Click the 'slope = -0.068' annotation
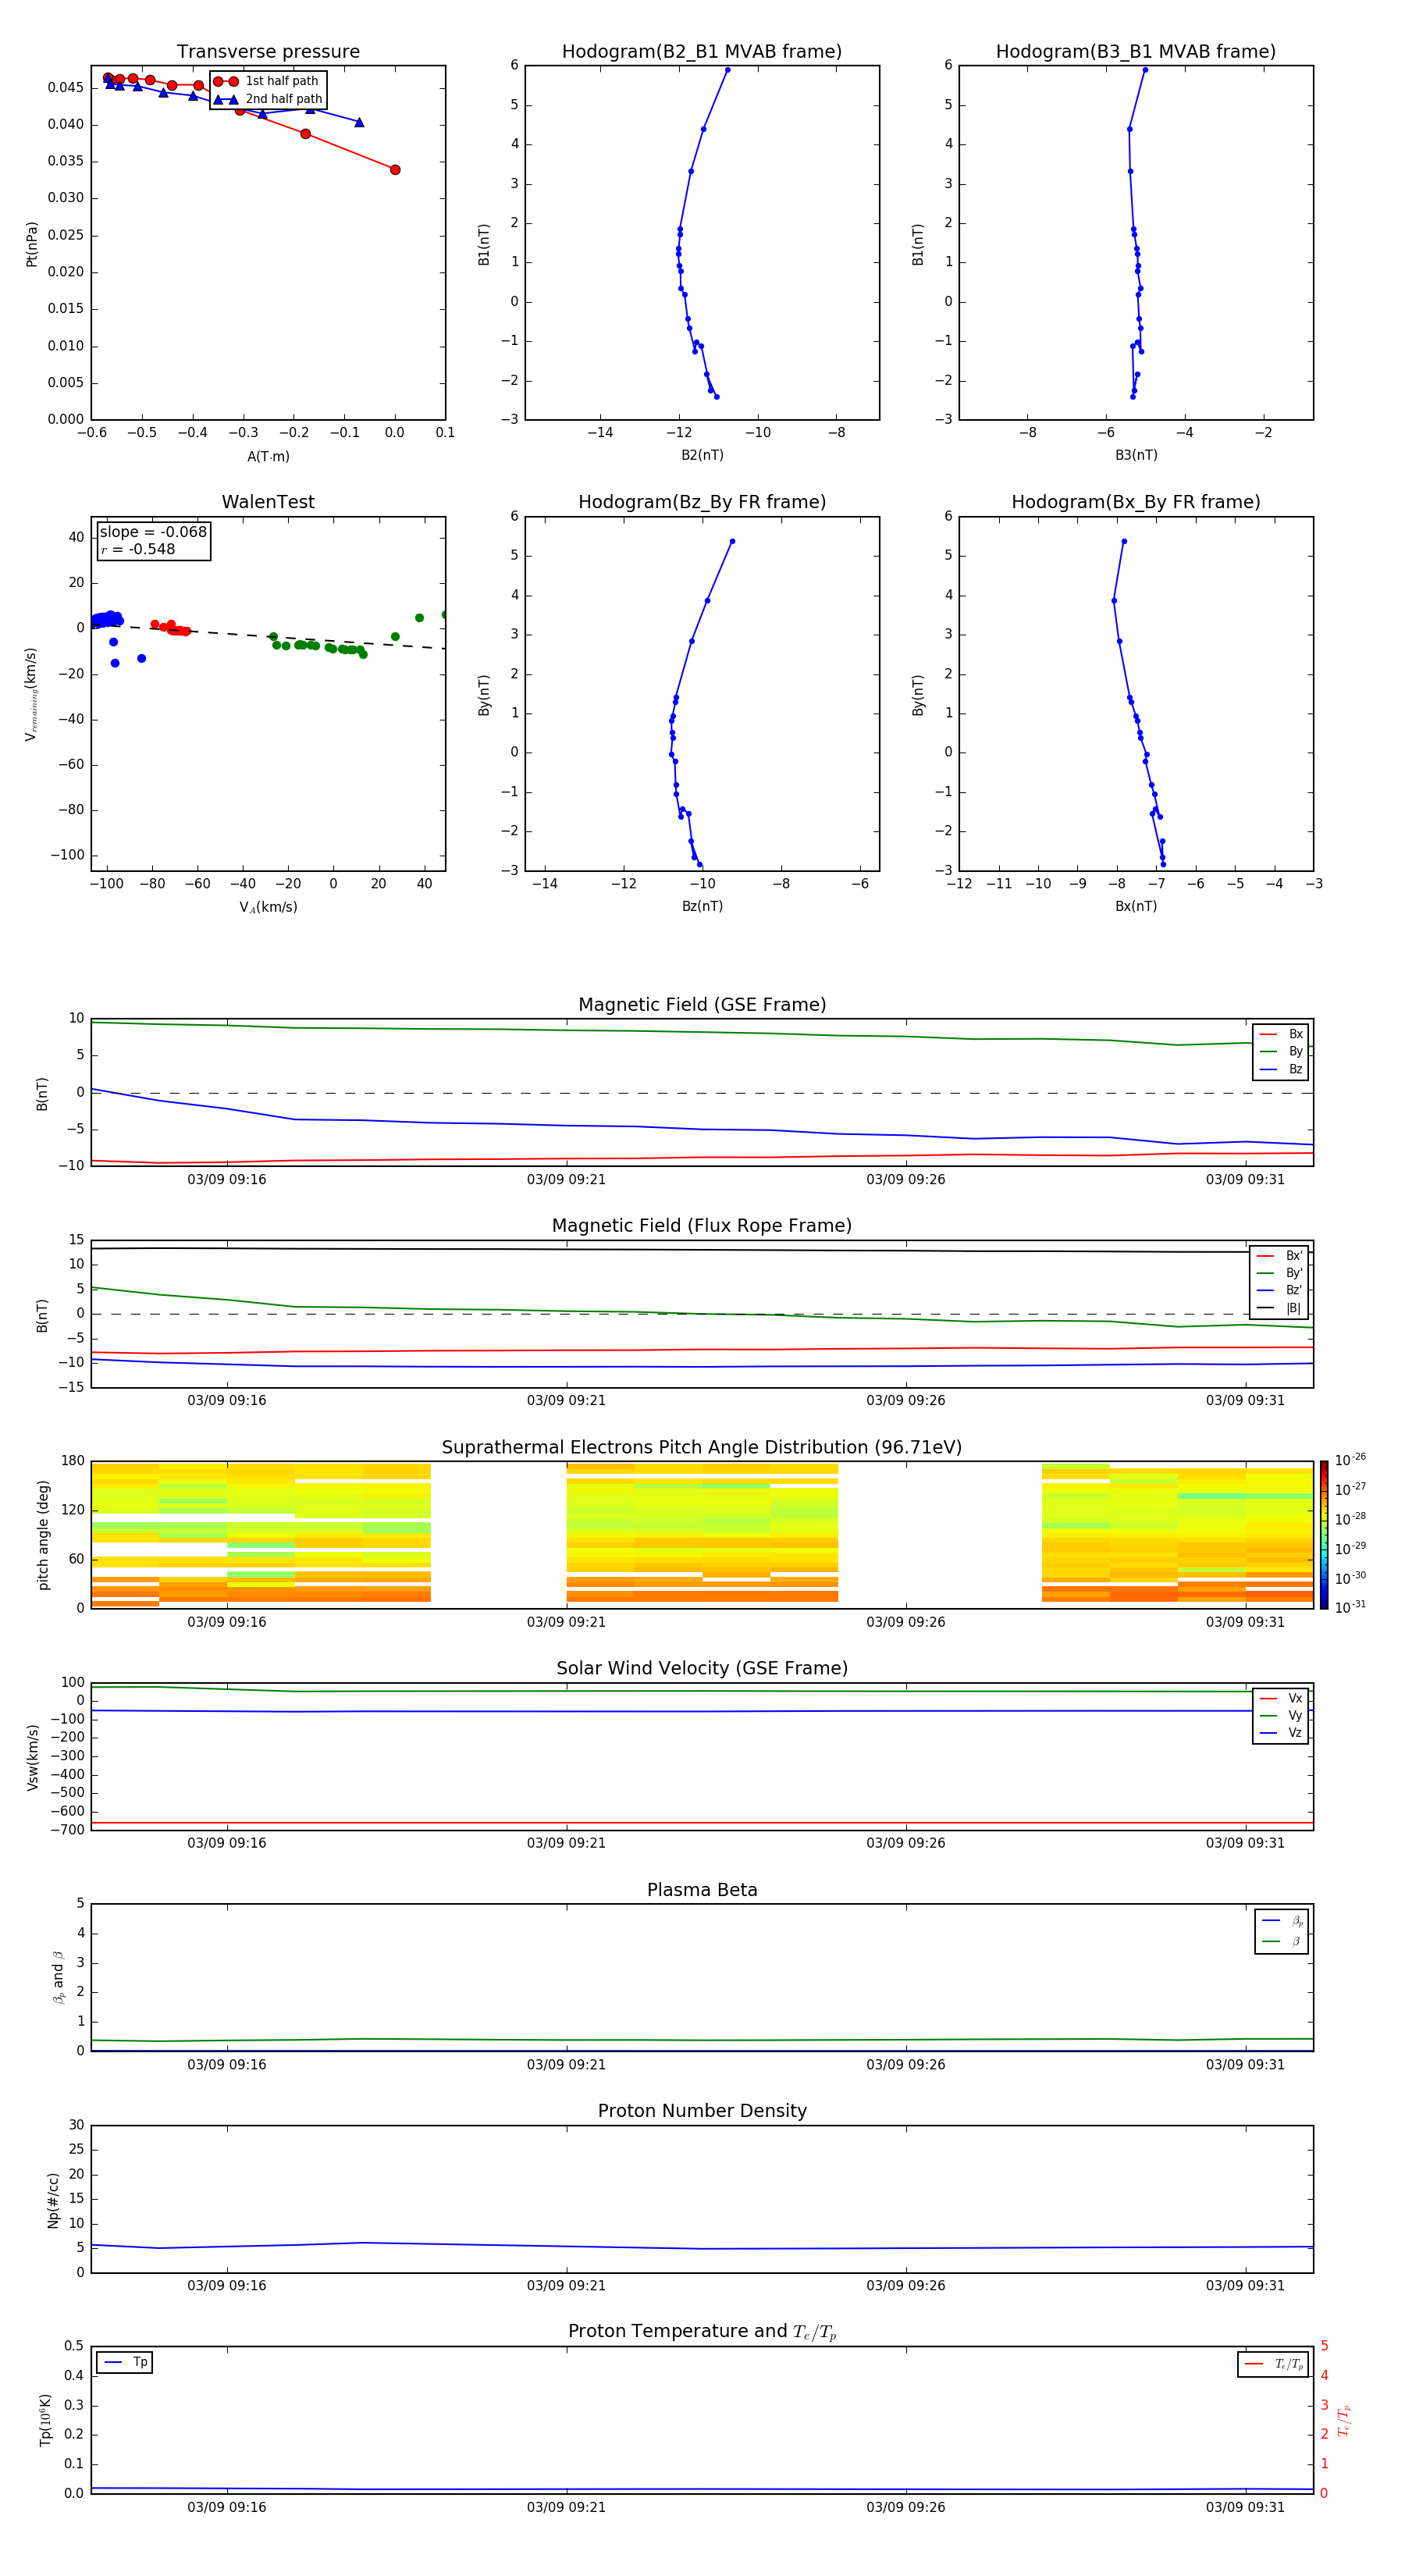 coord(153,532)
